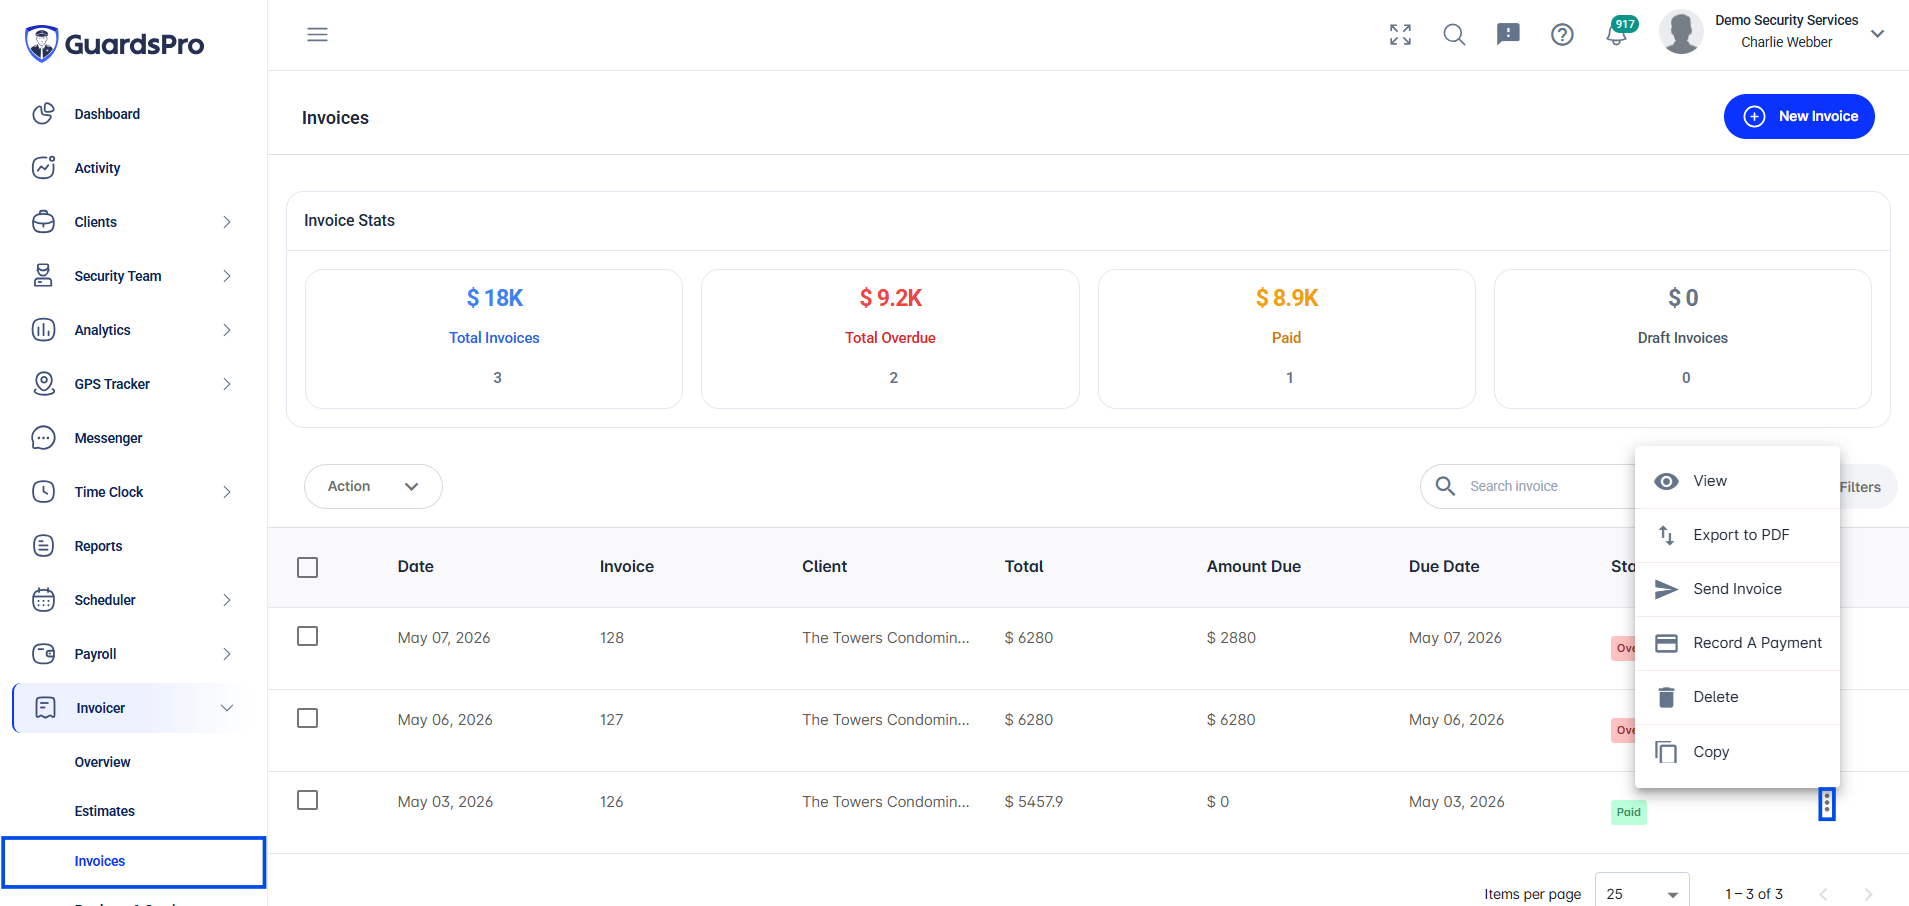1909x906 pixels.
Task: Check the box for invoice 127
Action: tap(308, 718)
